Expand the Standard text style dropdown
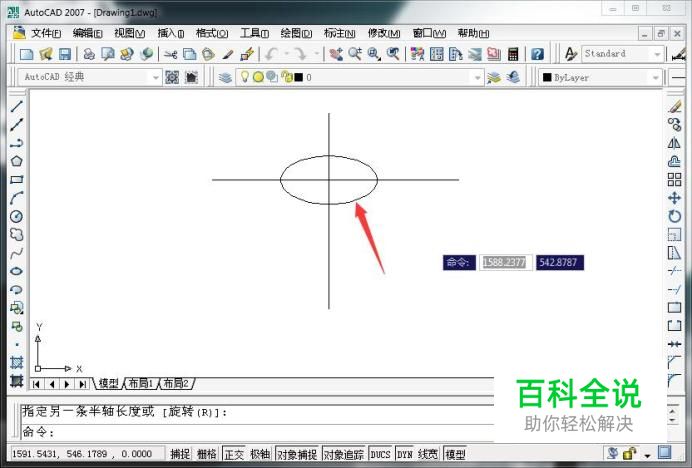692x468 pixels. pos(657,54)
